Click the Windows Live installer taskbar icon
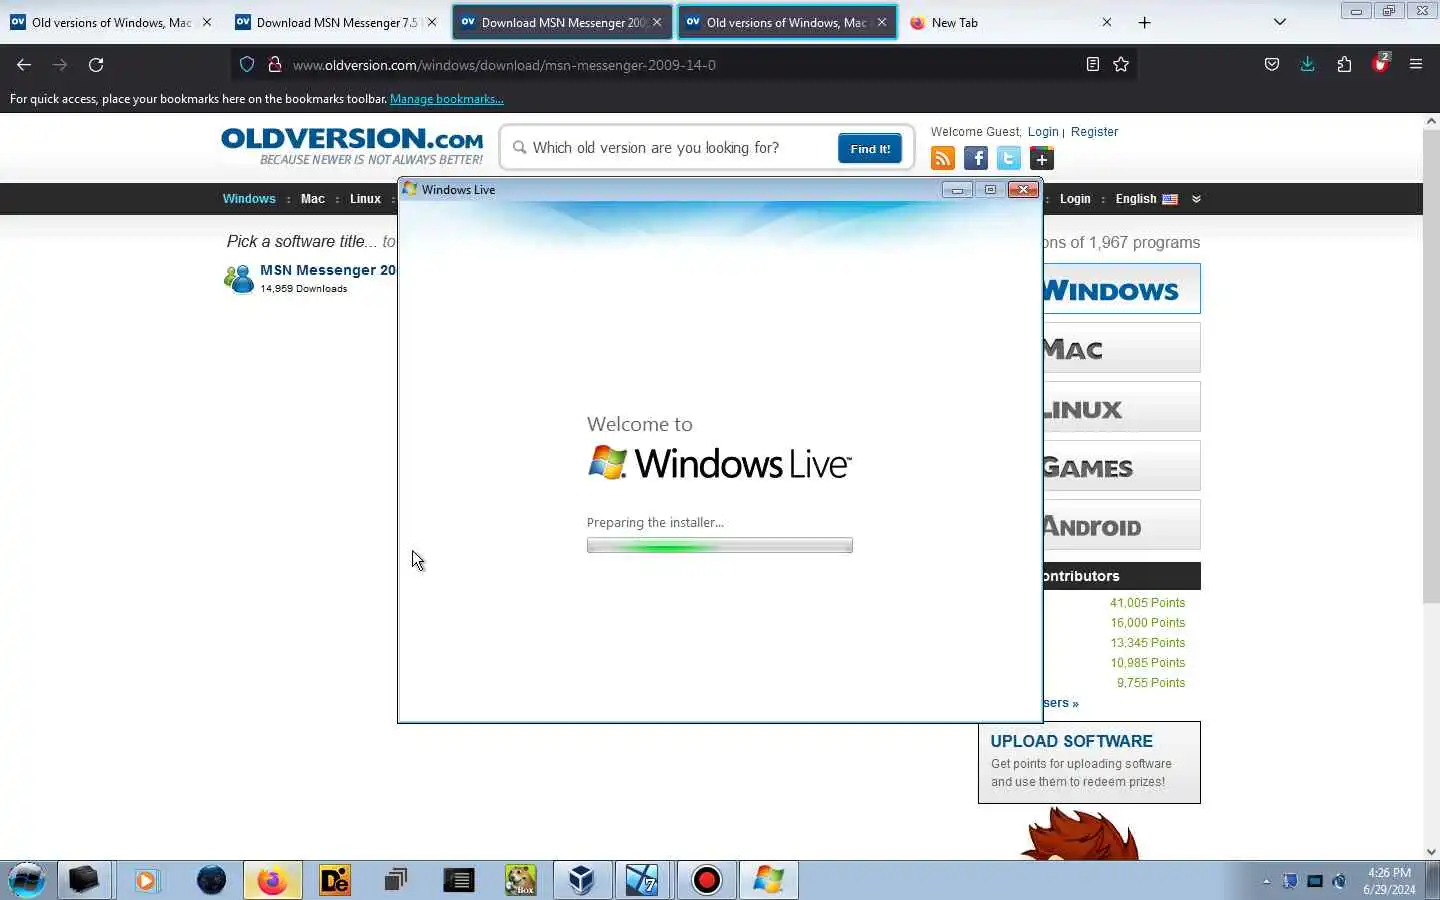This screenshot has width=1440, height=900. pos(768,880)
